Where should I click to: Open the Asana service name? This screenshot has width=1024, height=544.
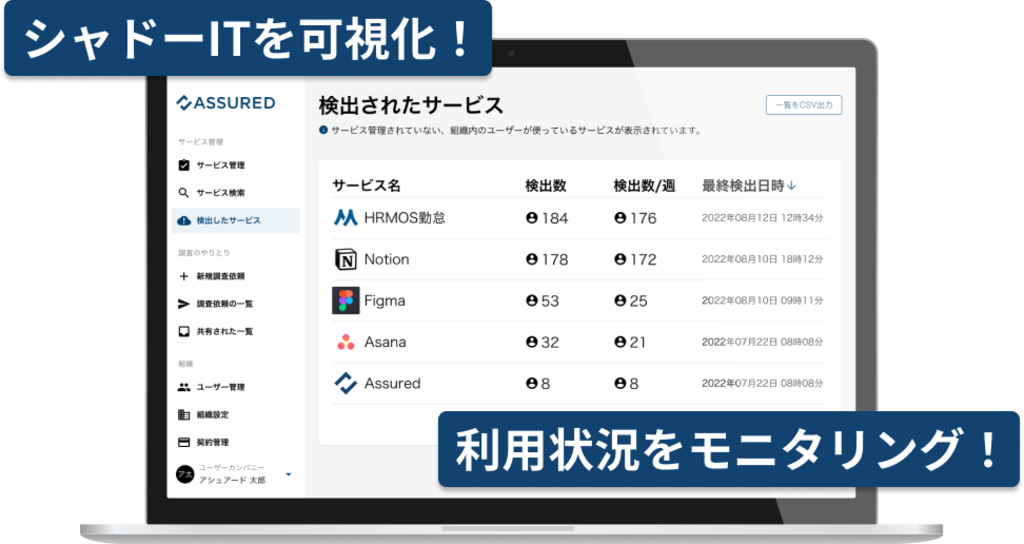click(x=385, y=342)
